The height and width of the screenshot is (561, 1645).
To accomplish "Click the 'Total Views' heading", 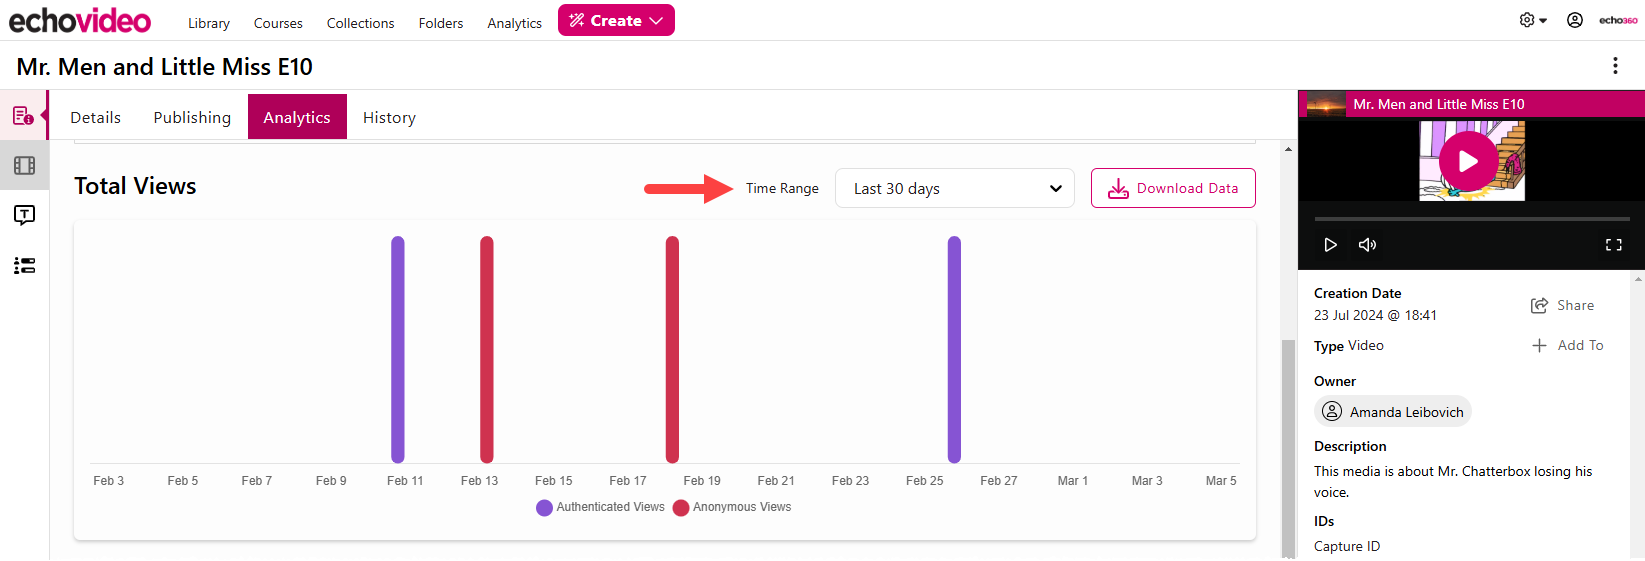I will (135, 186).
